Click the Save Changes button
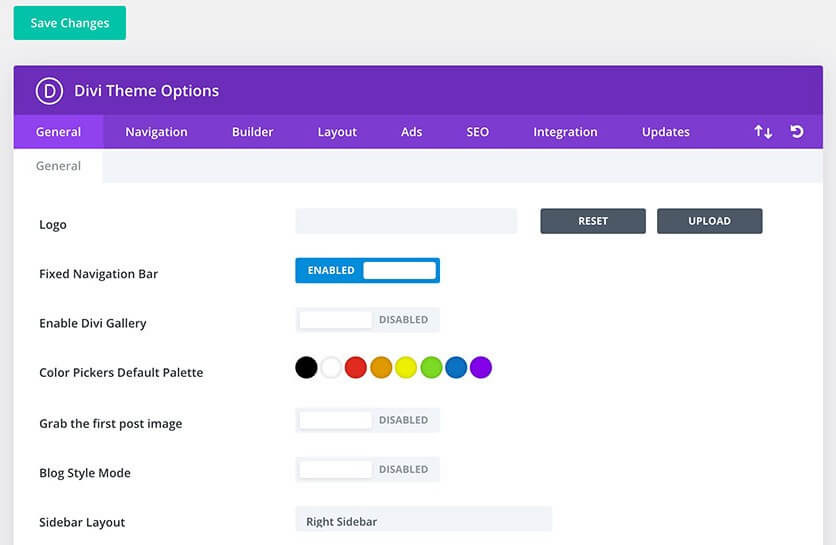Image resolution: width=836 pixels, height=545 pixels. tap(70, 23)
